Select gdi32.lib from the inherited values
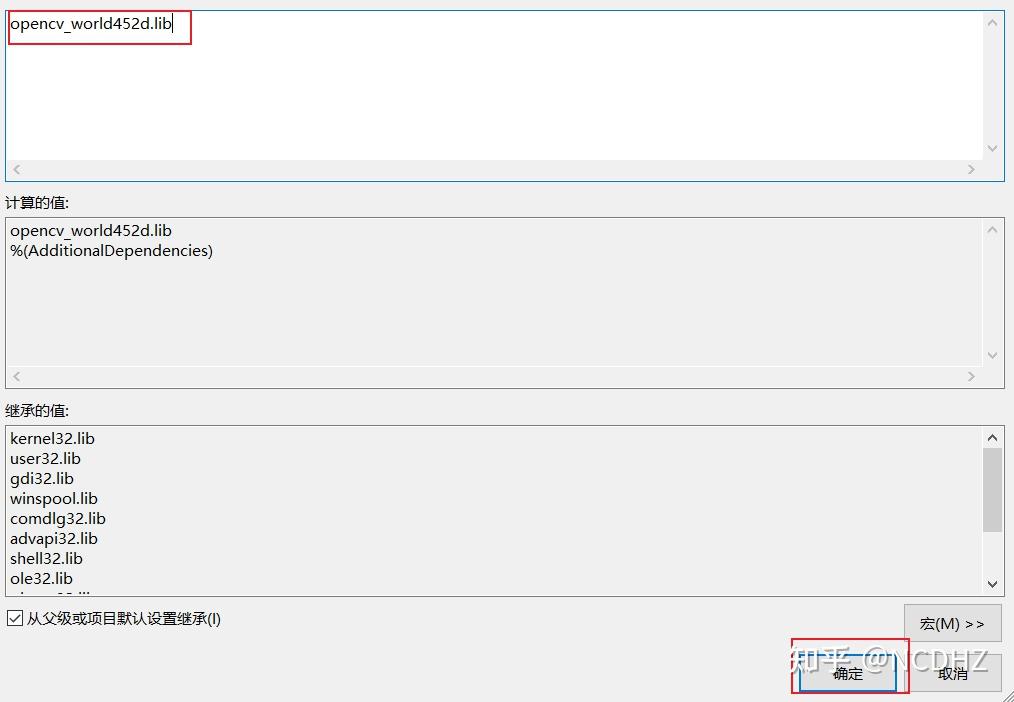Screen dimensions: 1014x702 click(42, 478)
